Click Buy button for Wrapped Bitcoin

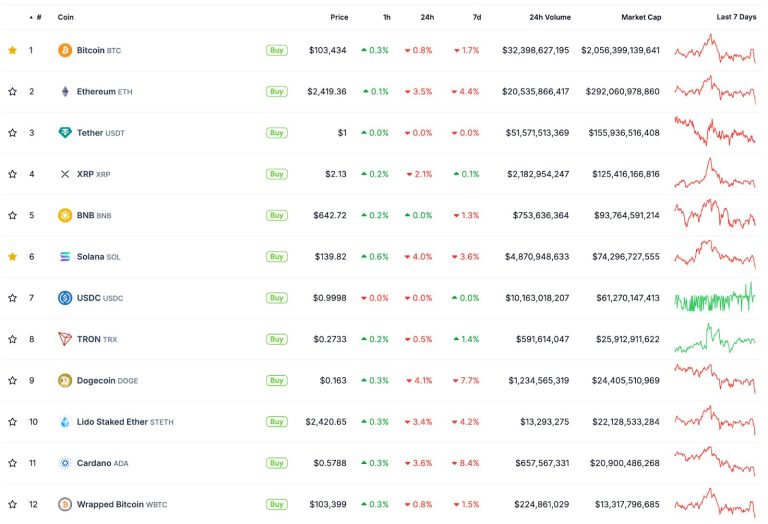click(x=277, y=504)
